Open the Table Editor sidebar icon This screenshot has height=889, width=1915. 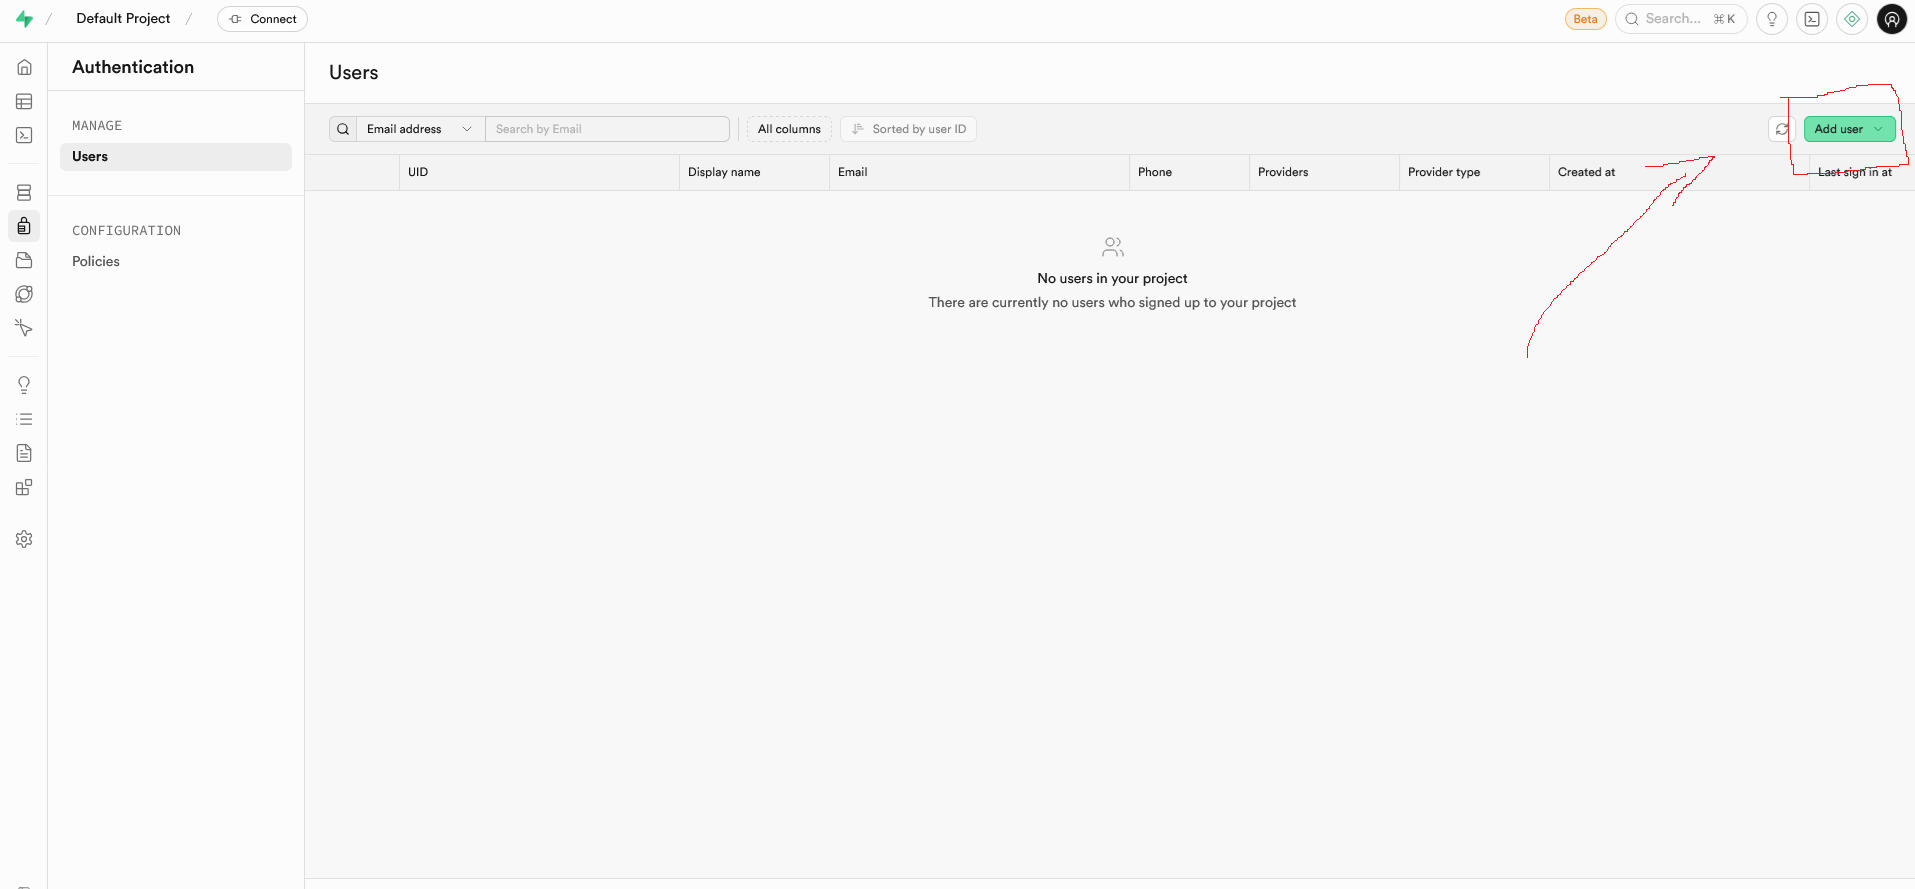coord(24,101)
